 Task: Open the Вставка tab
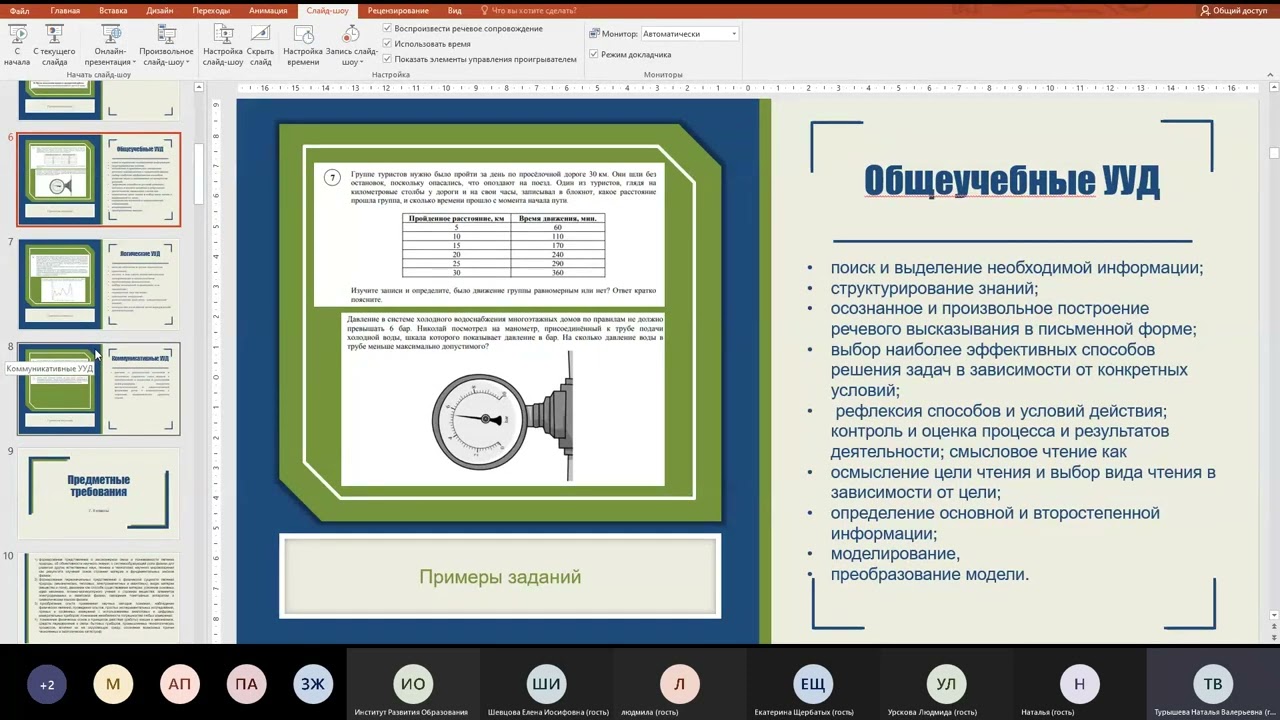point(113,10)
